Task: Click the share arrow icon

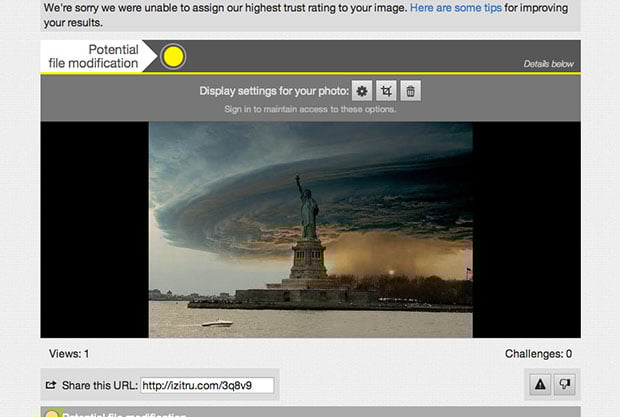Action: [x=51, y=385]
